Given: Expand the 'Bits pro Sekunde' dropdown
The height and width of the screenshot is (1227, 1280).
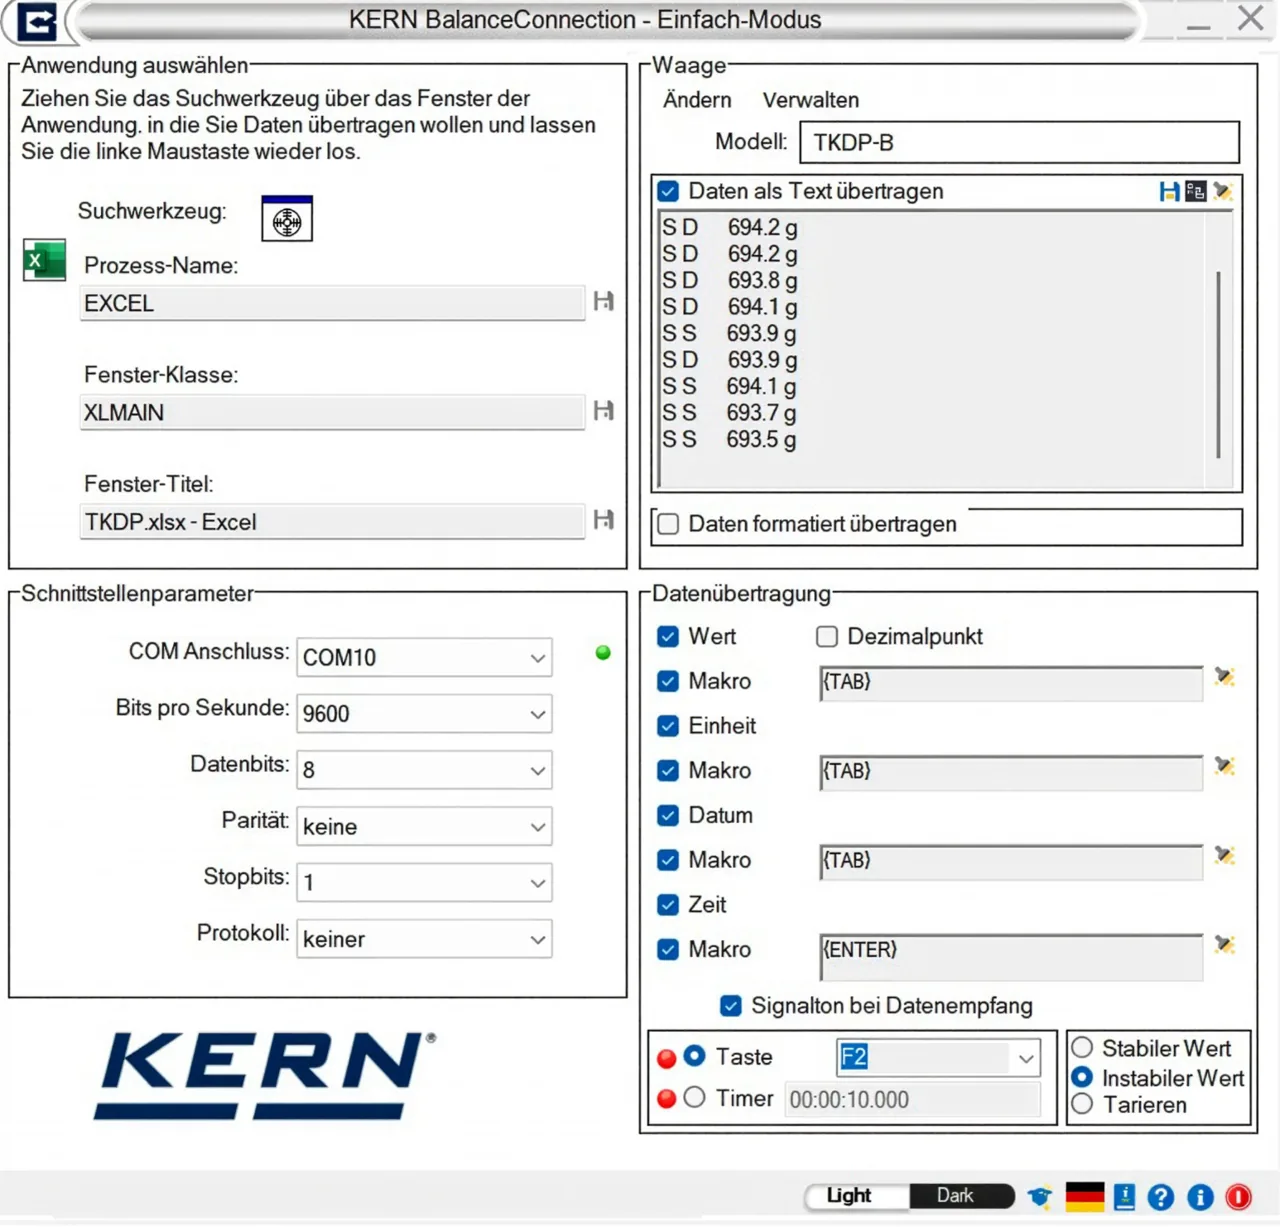Looking at the screenshot, I should (424, 713).
